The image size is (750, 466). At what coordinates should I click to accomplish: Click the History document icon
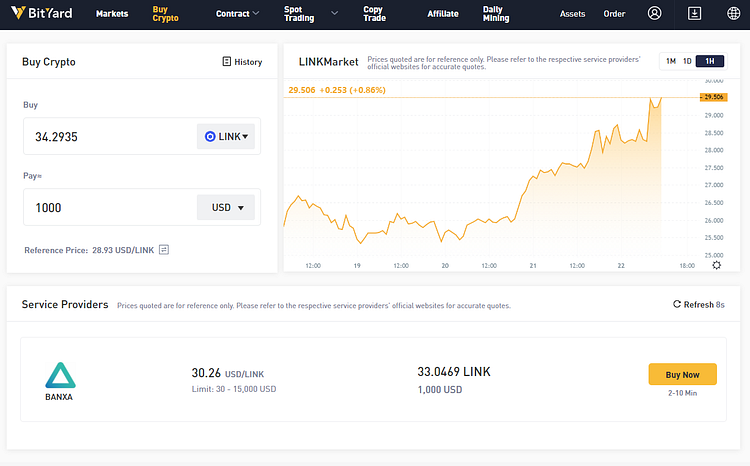coord(227,61)
